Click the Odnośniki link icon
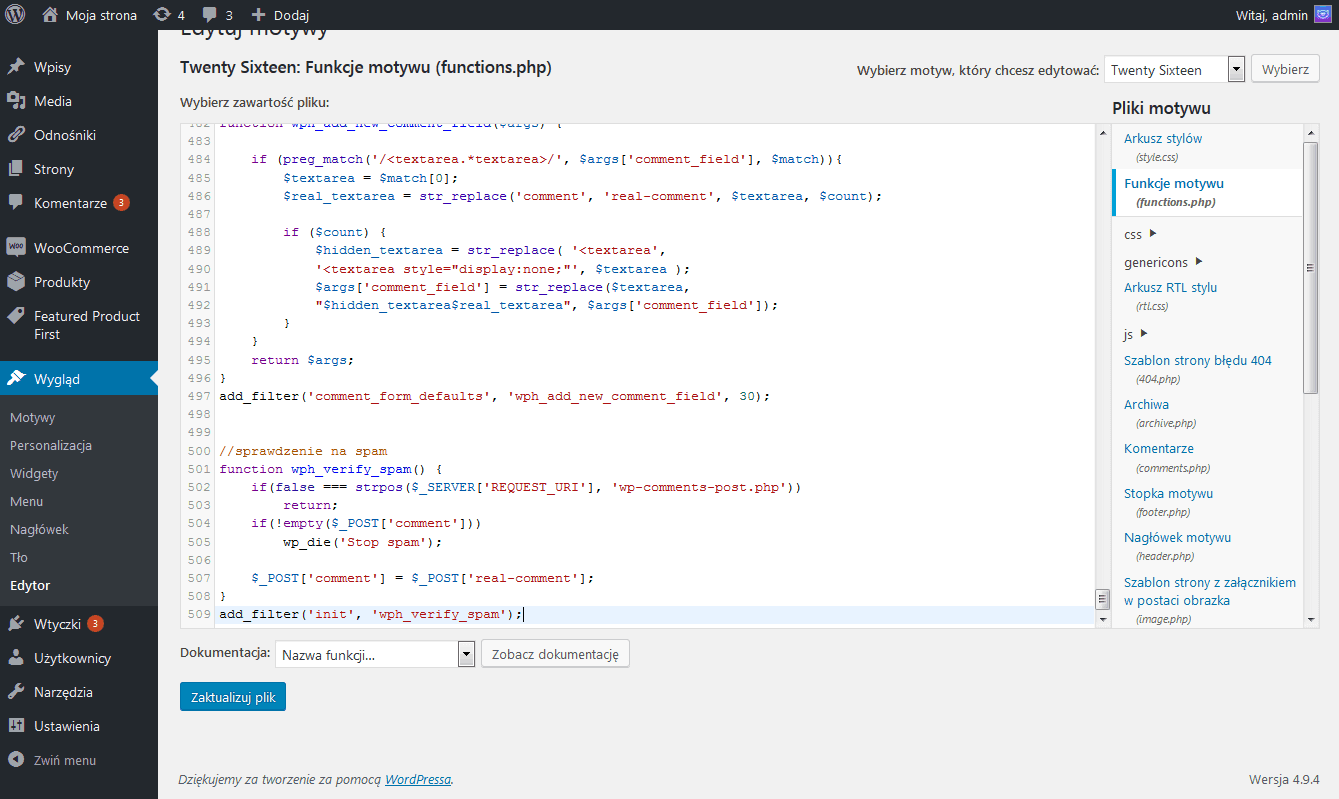The width and height of the screenshot is (1339, 799). click(x=16, y=135)
